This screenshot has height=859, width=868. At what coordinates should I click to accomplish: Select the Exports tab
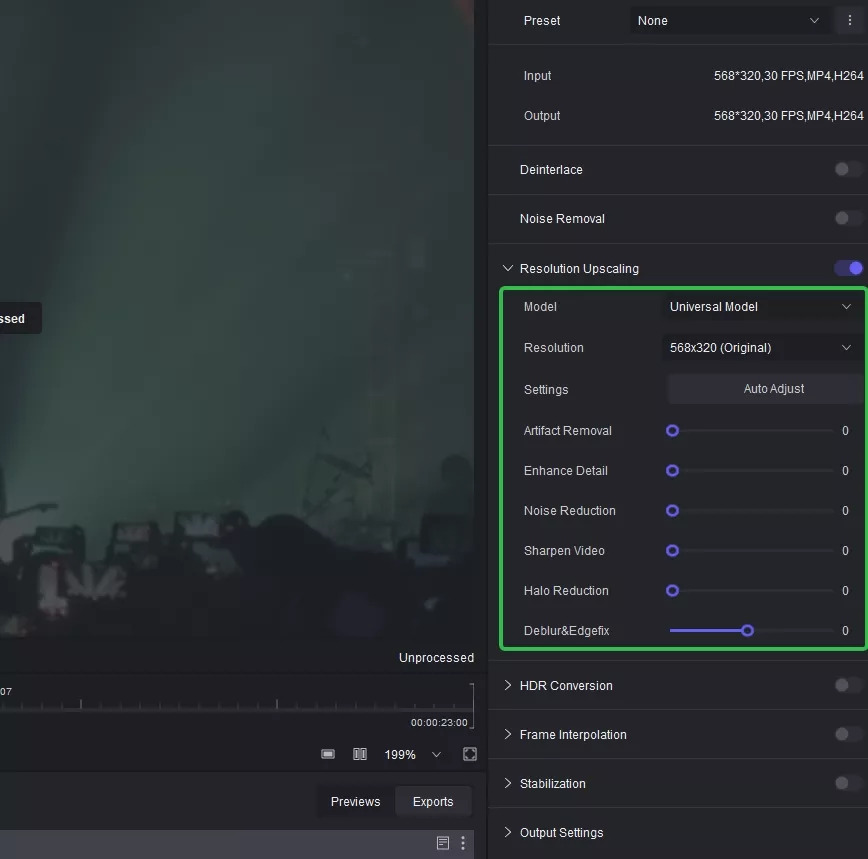433,801
